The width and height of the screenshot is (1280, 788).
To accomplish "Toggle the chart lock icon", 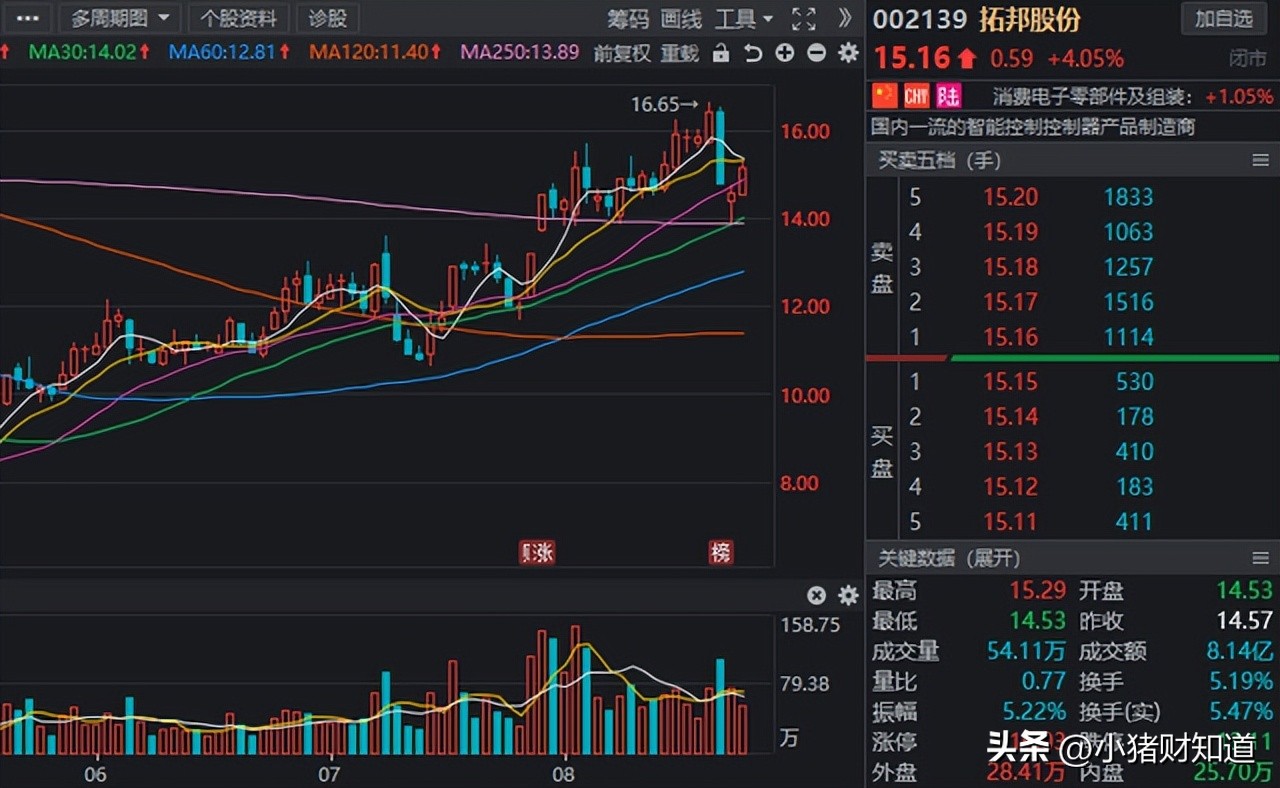I will click(x=723, y=54).
